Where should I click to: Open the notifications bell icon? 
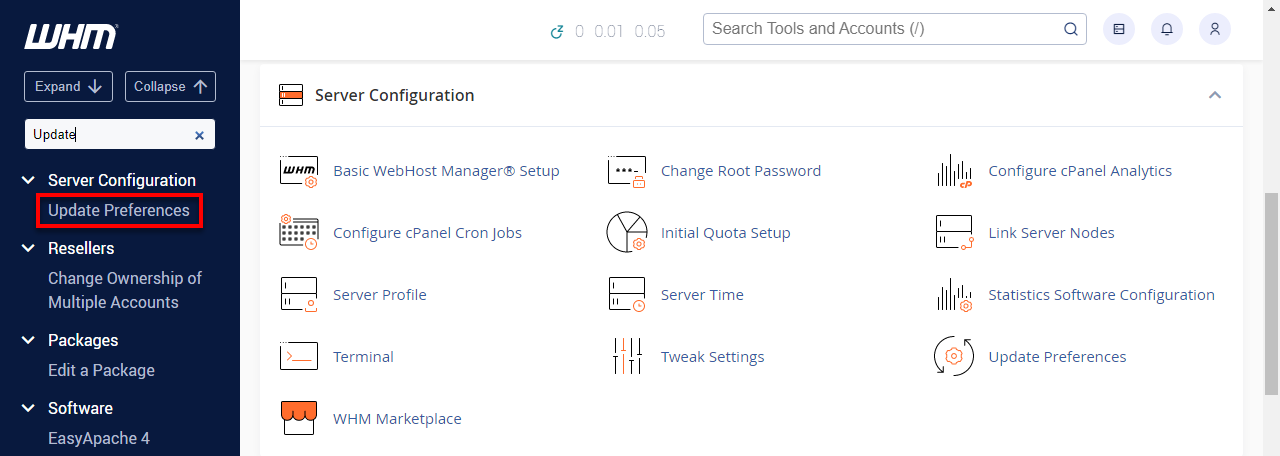[1166, 29]
